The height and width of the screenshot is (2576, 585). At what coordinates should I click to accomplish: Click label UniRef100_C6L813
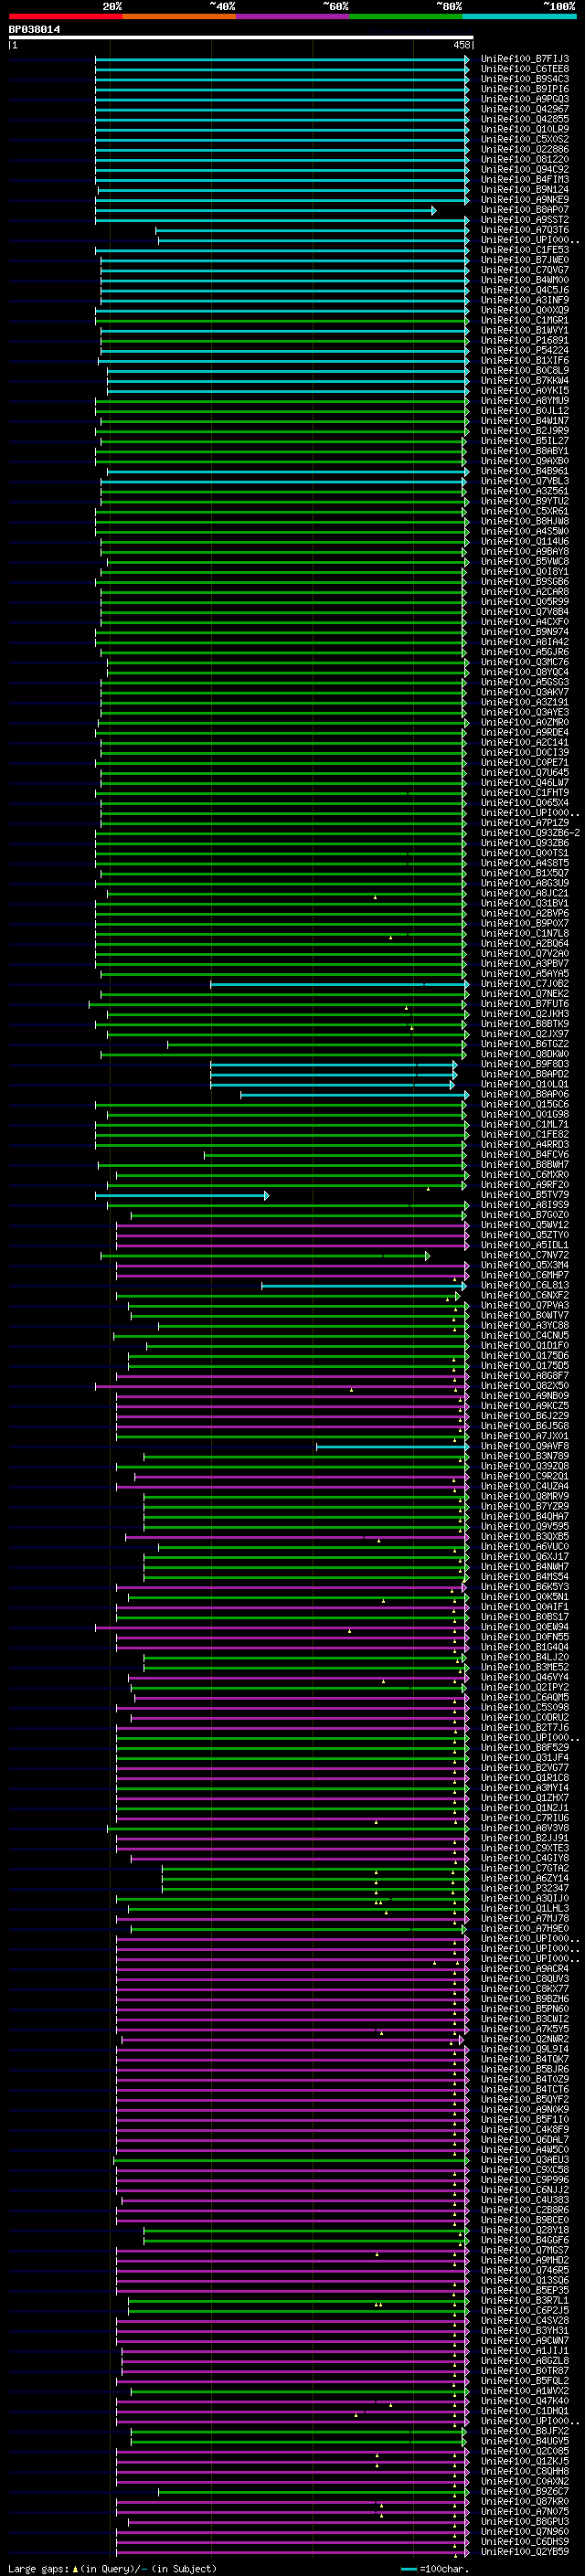tap(524, 1285)
